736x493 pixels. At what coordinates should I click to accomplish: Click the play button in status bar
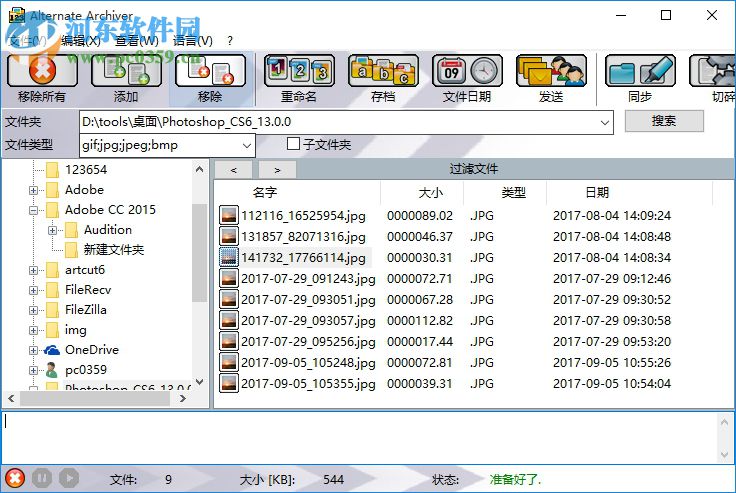pos(69,478)
